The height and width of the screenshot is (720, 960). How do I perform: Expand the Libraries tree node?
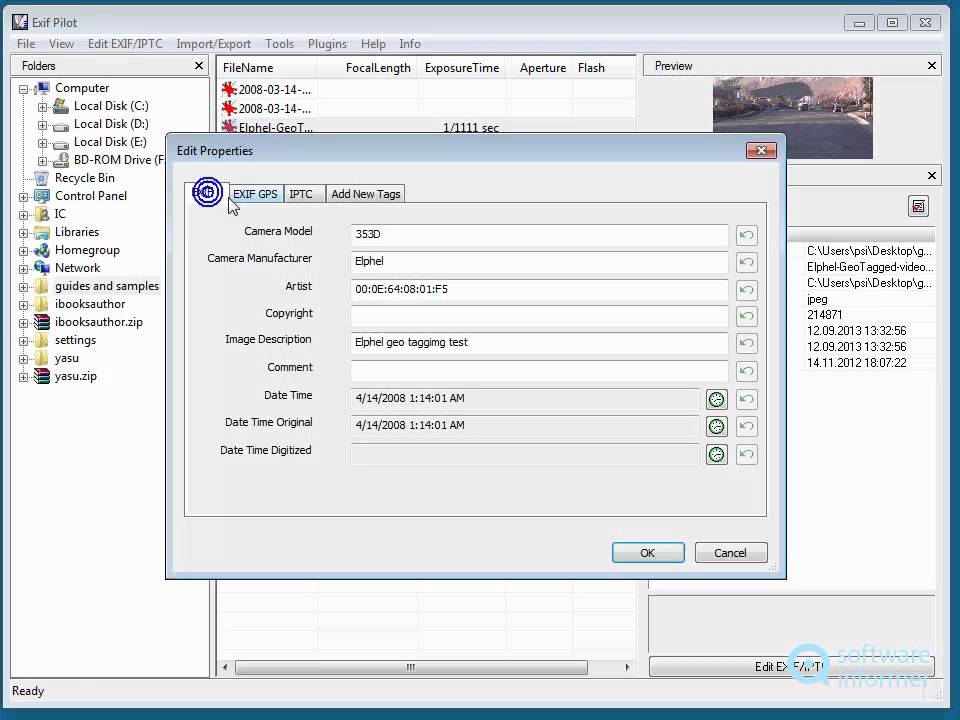(x=24, y=232)
